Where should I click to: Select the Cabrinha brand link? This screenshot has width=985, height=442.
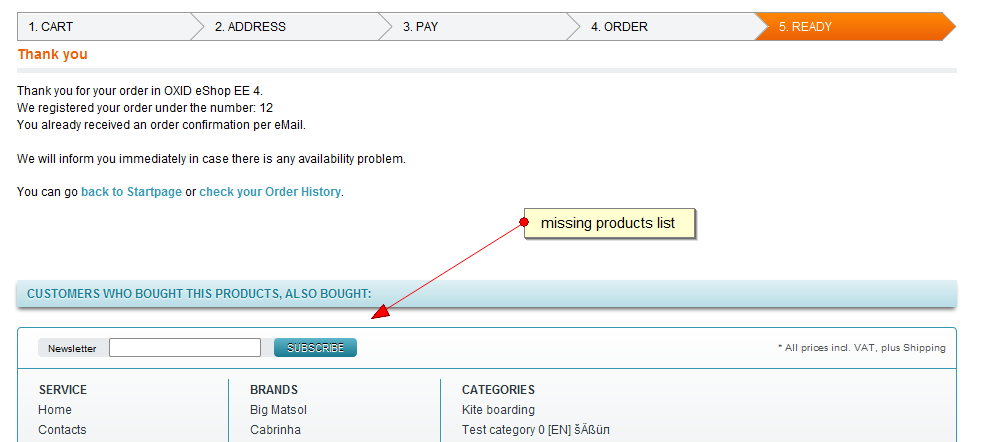275,430
